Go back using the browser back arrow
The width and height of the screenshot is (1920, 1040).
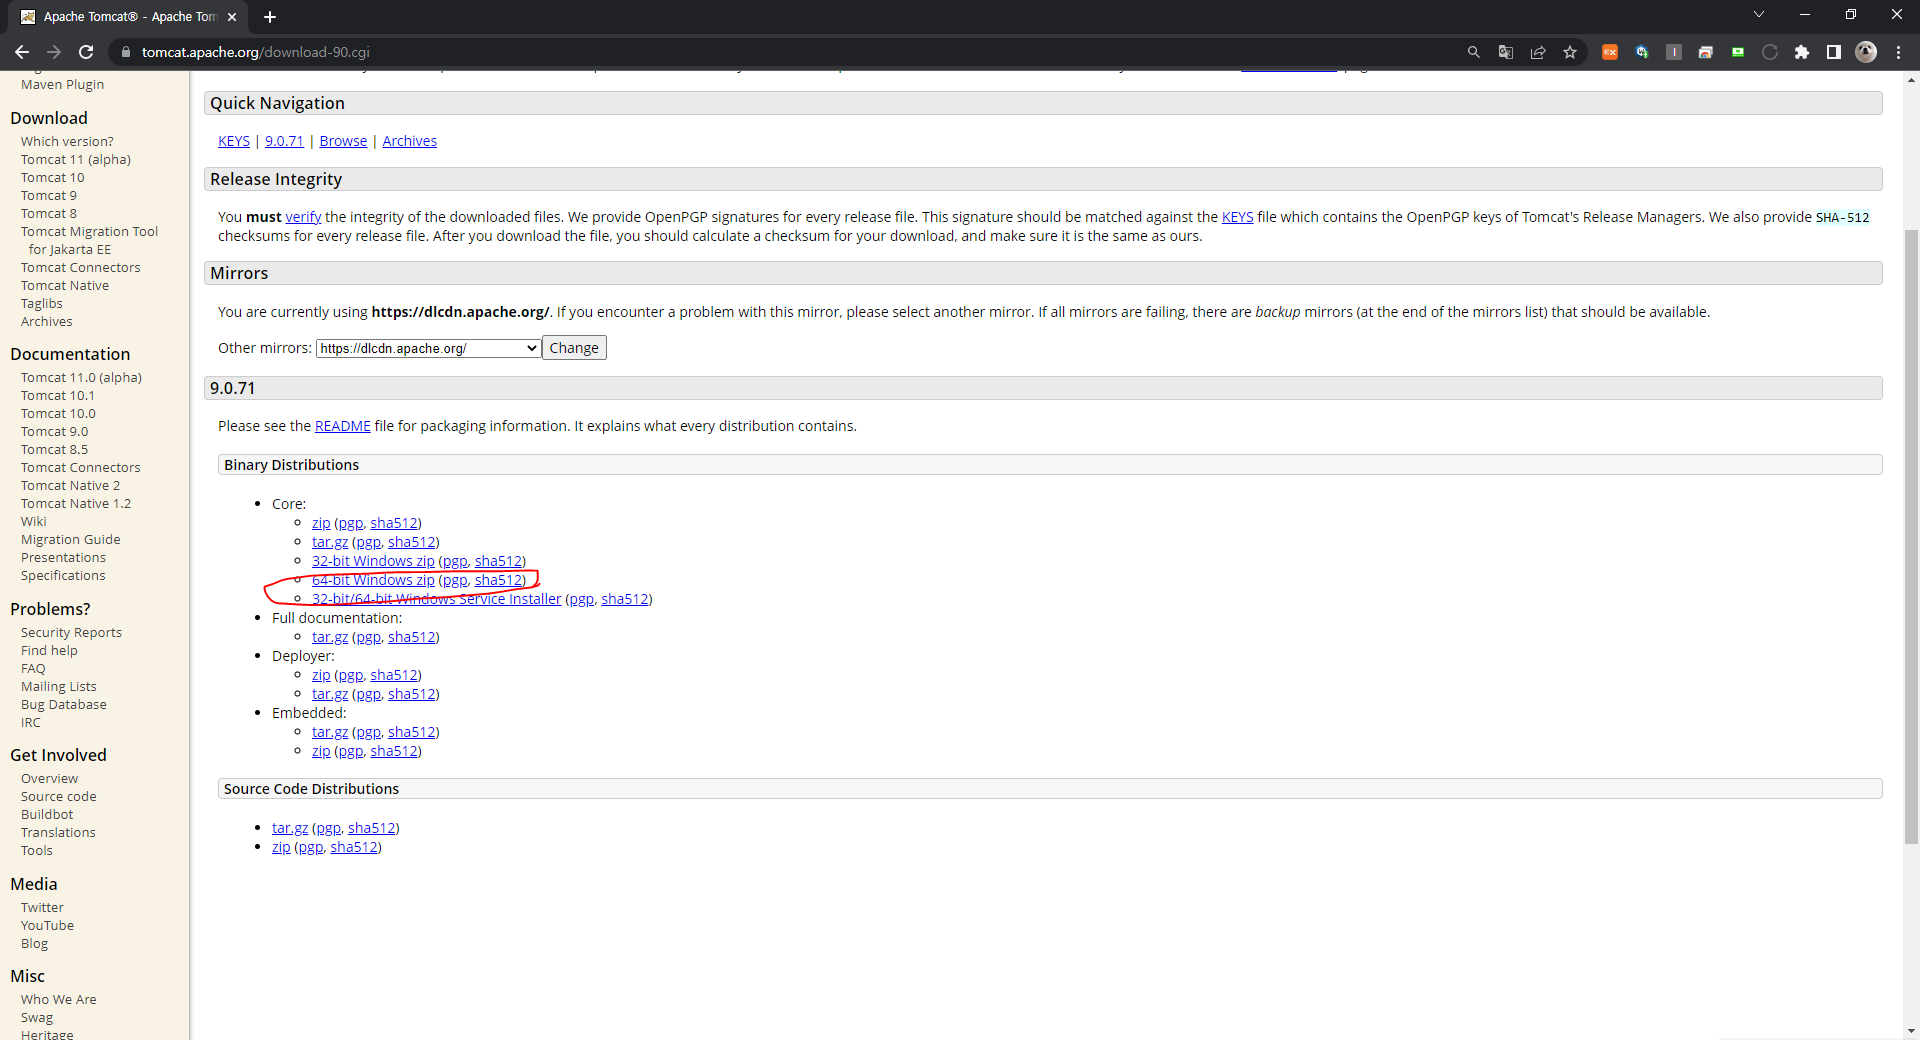[x=22, y=52]
